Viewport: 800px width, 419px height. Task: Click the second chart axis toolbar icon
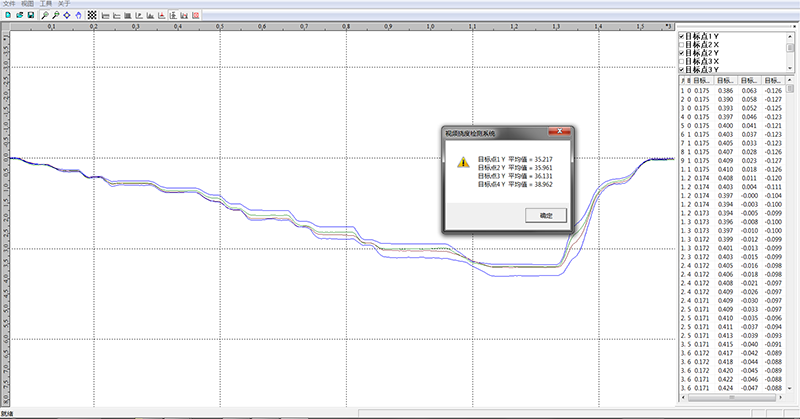click(116, 15)
